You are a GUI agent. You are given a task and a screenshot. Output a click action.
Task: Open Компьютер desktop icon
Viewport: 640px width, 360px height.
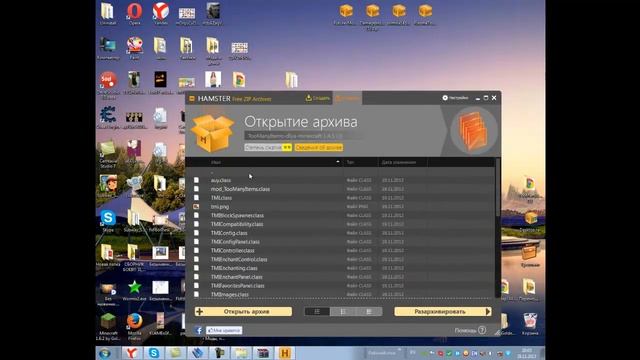pos(108,49)
